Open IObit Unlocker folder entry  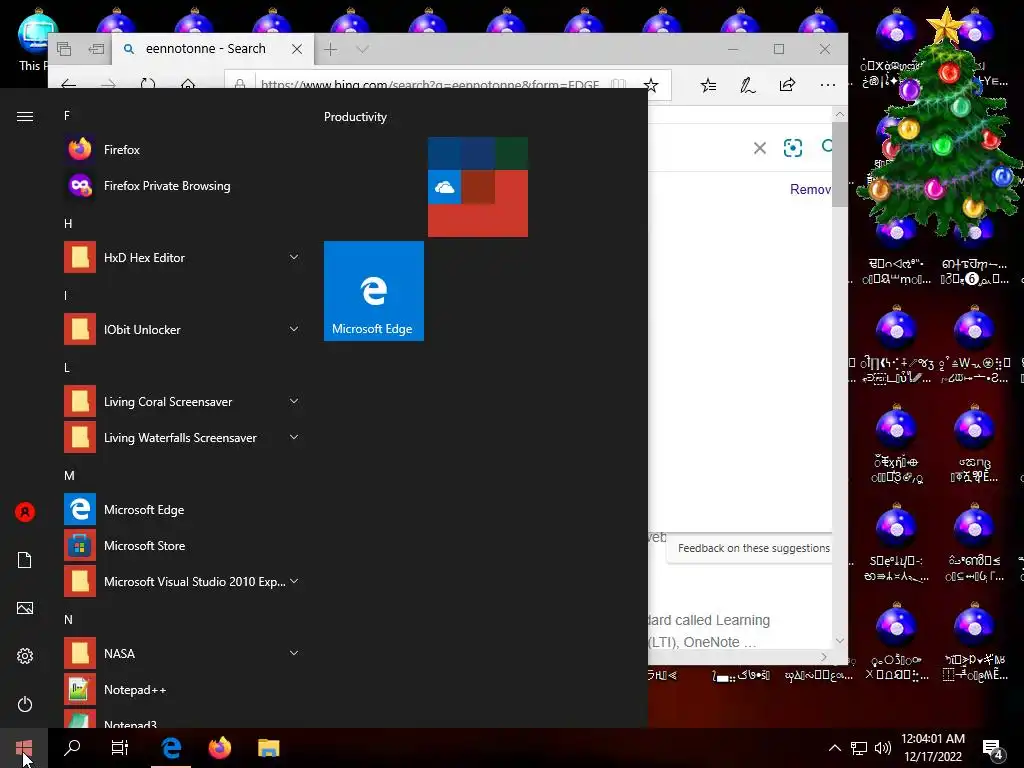pos(183,329)
